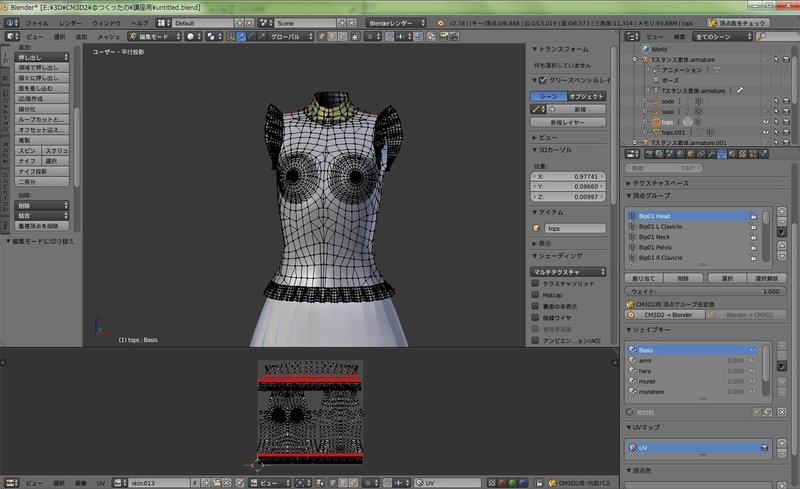This screenshot has width=800, height=489.
Task: Enable the テクスチャソリッド checkbox
Action: pyautogui.click(x=535, y=283)
